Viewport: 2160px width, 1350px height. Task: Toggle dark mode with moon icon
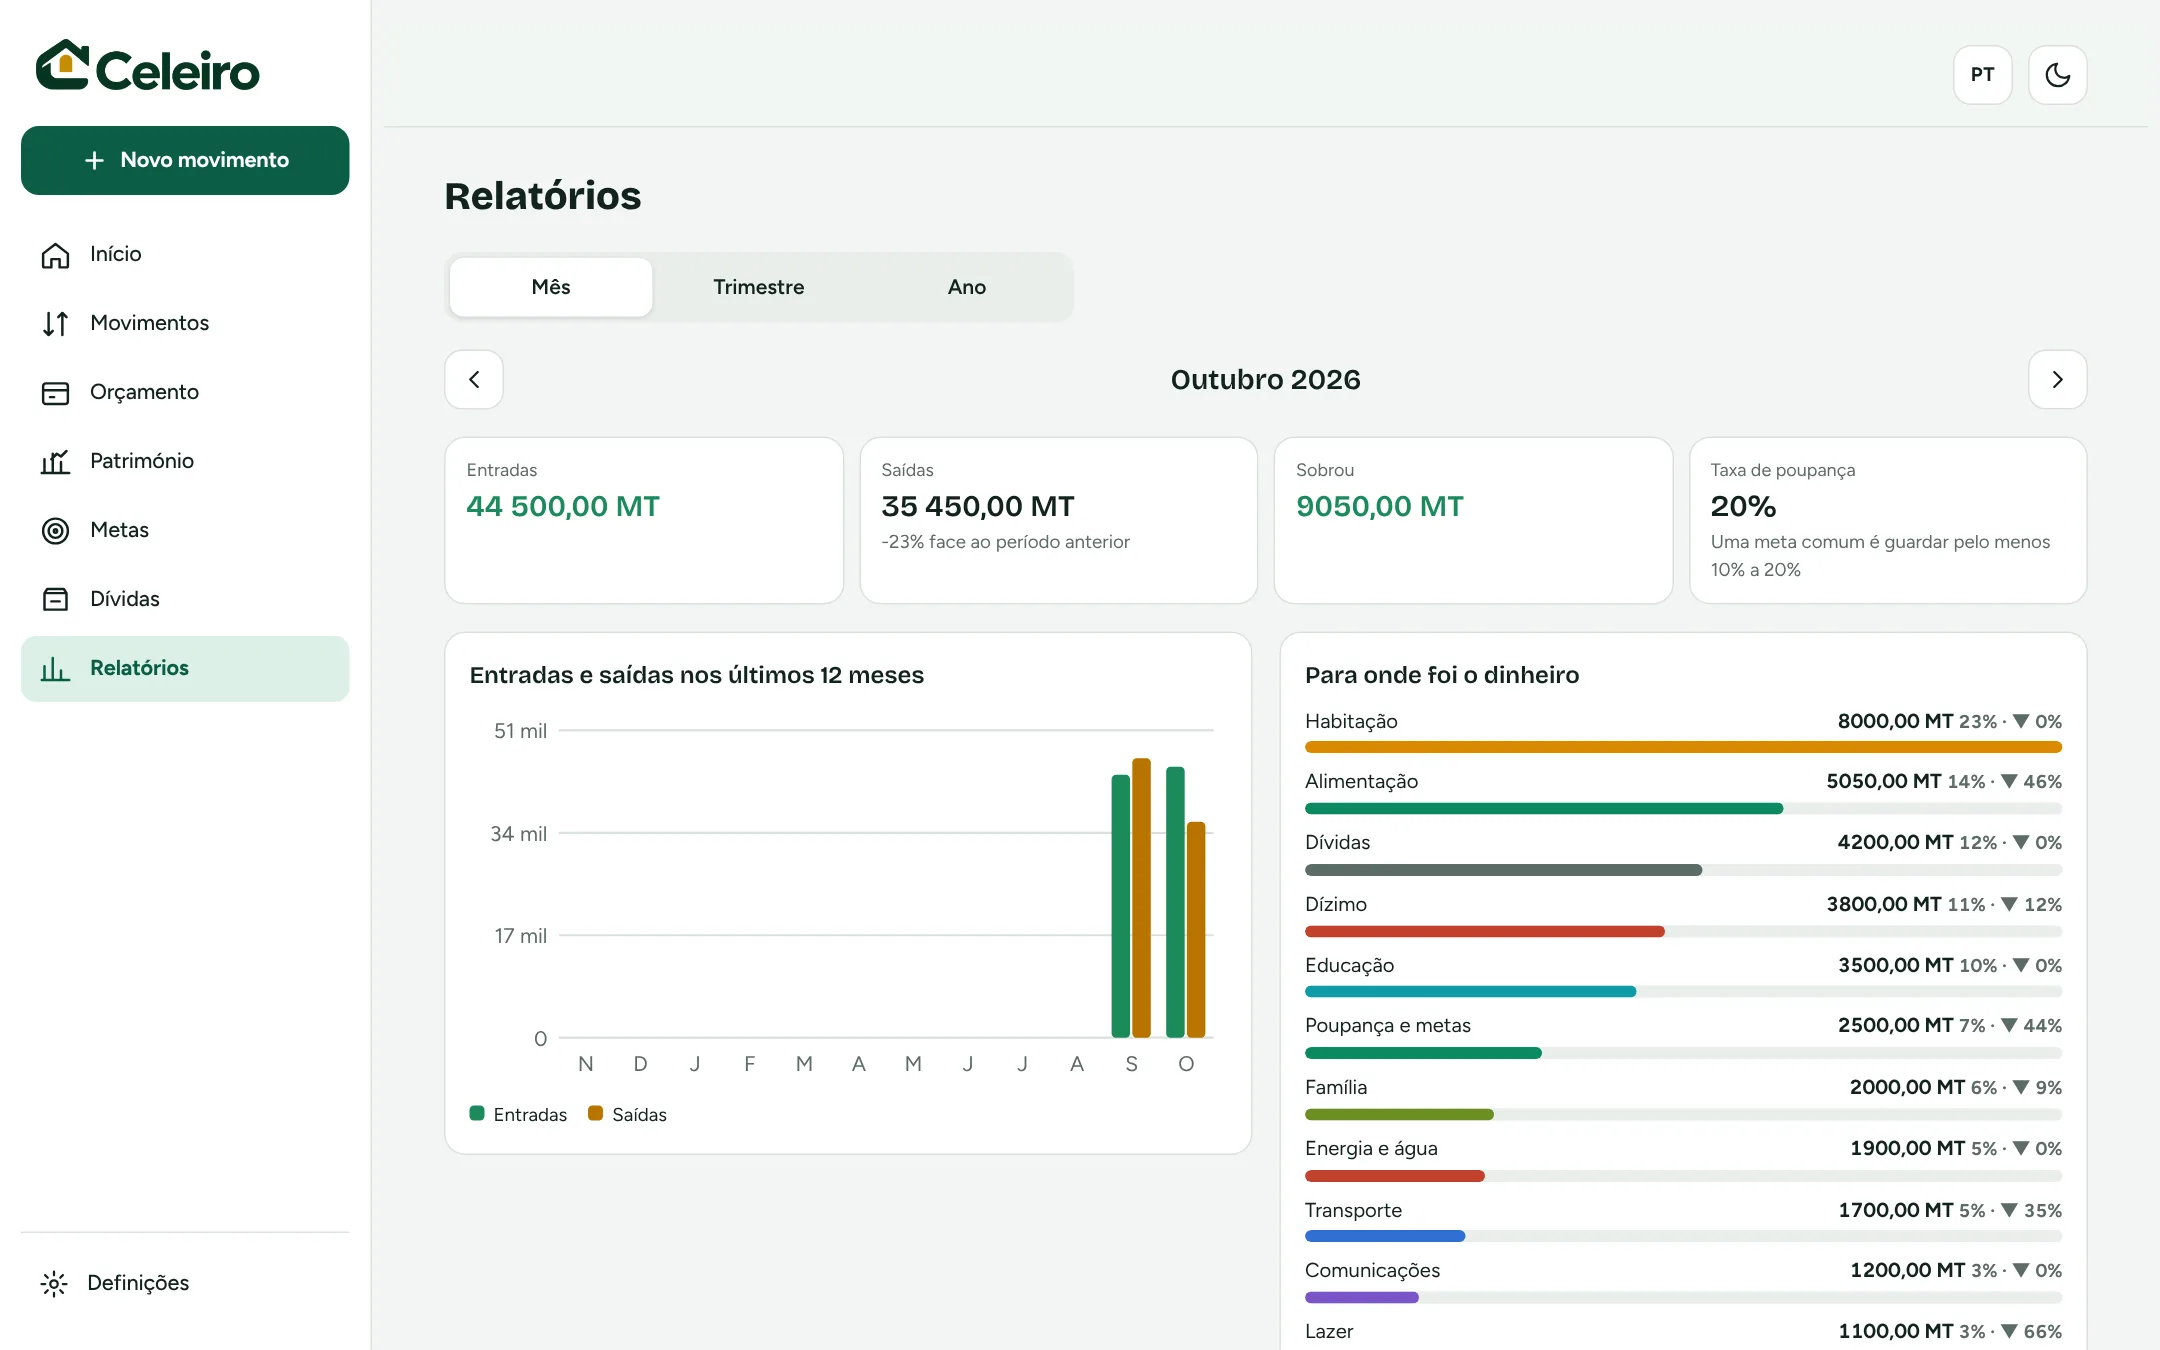(2057, 75)
